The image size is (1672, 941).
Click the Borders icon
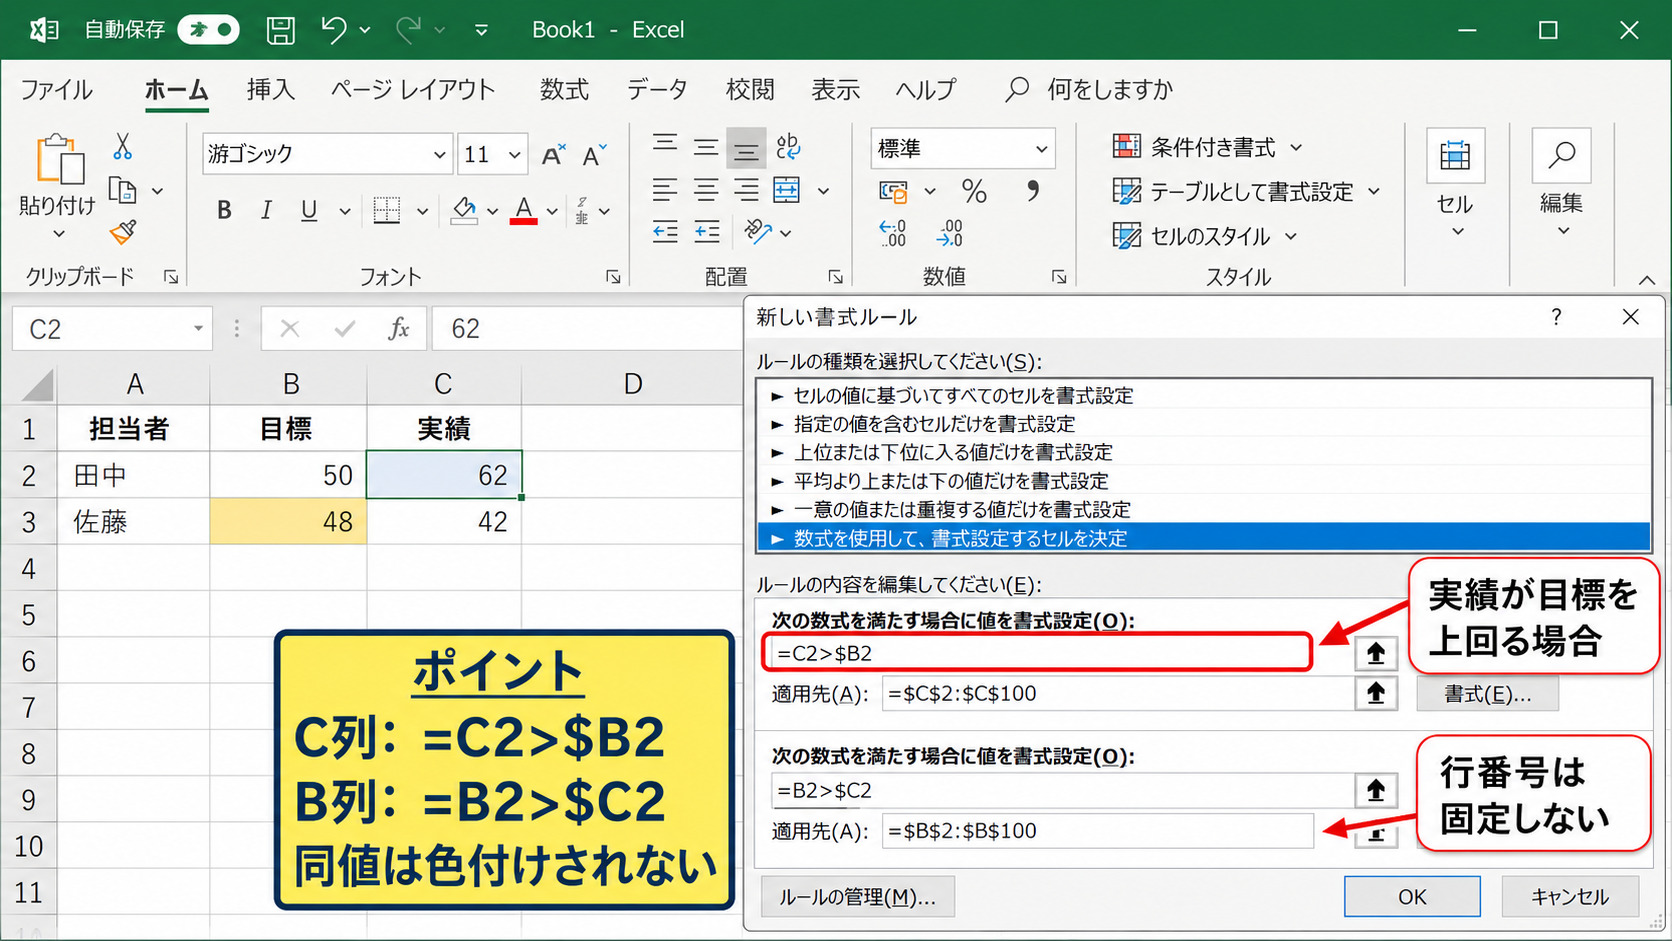(x=387, y=210)
